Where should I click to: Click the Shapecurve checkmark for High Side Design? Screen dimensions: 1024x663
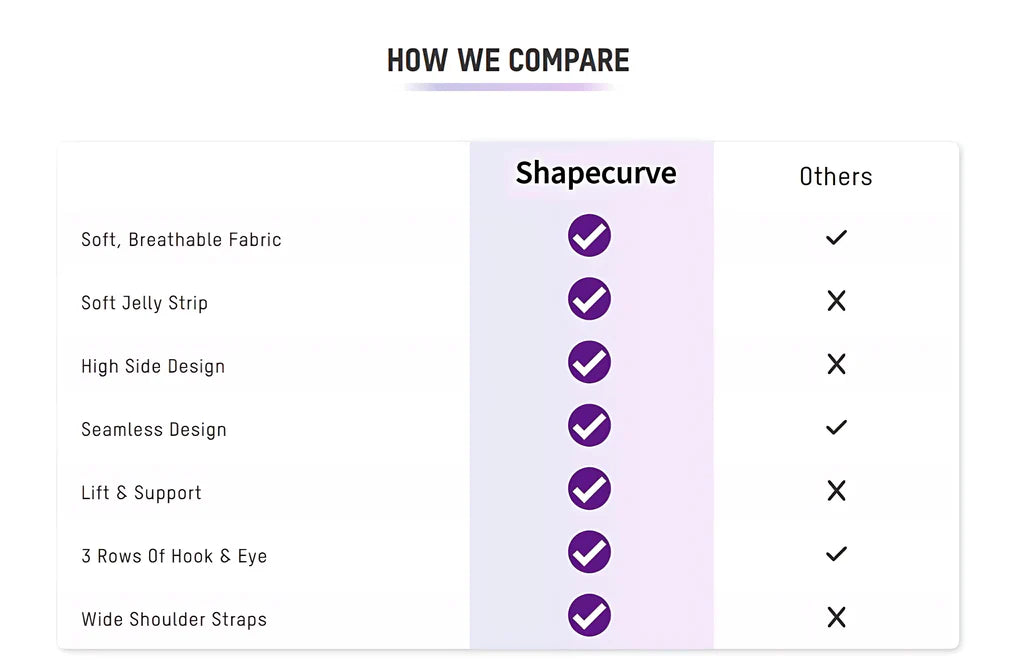[x=589, y=362]
